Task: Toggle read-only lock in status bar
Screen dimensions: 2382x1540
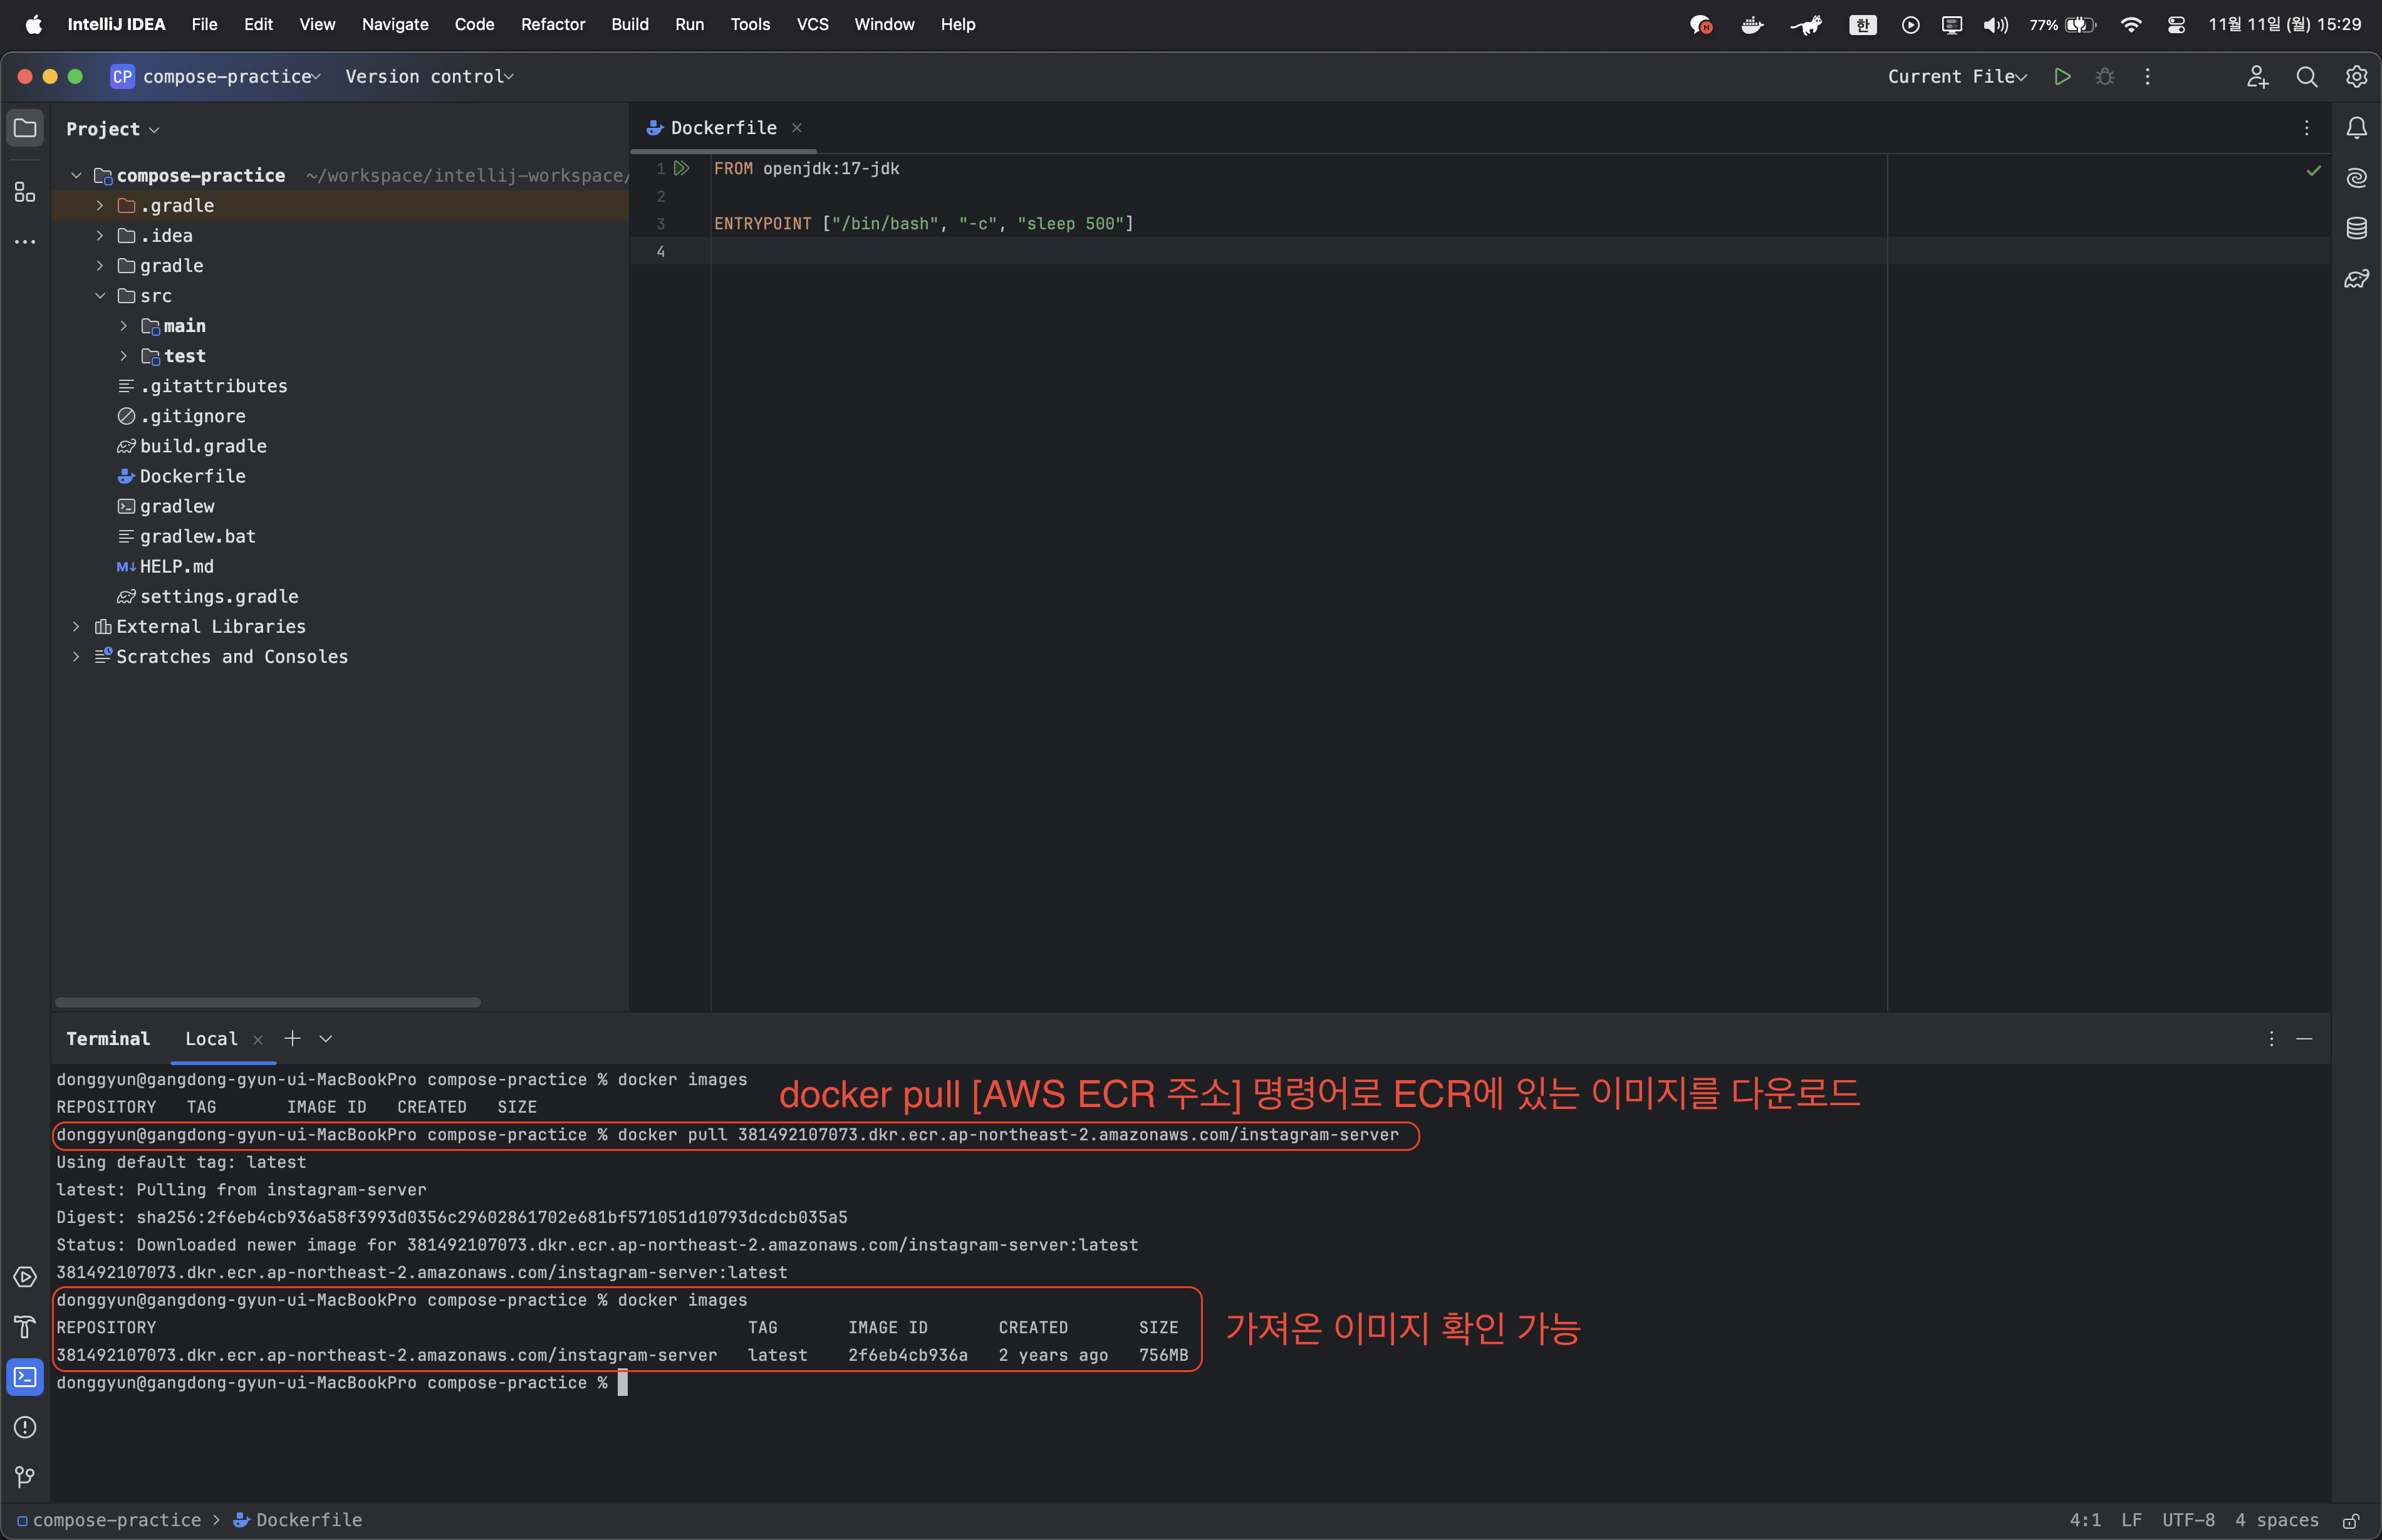Action: pos(2350,1521)
